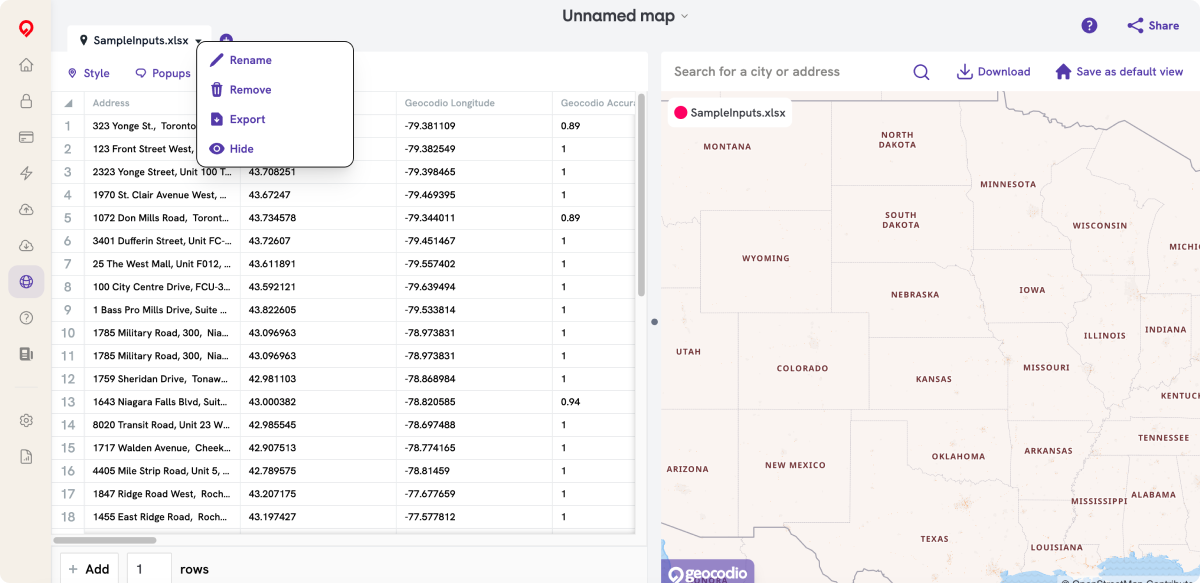The width and height of the screenshot is (1200, 583).
Task: Select latitude cell 43.734578
Action: (318, 218)
